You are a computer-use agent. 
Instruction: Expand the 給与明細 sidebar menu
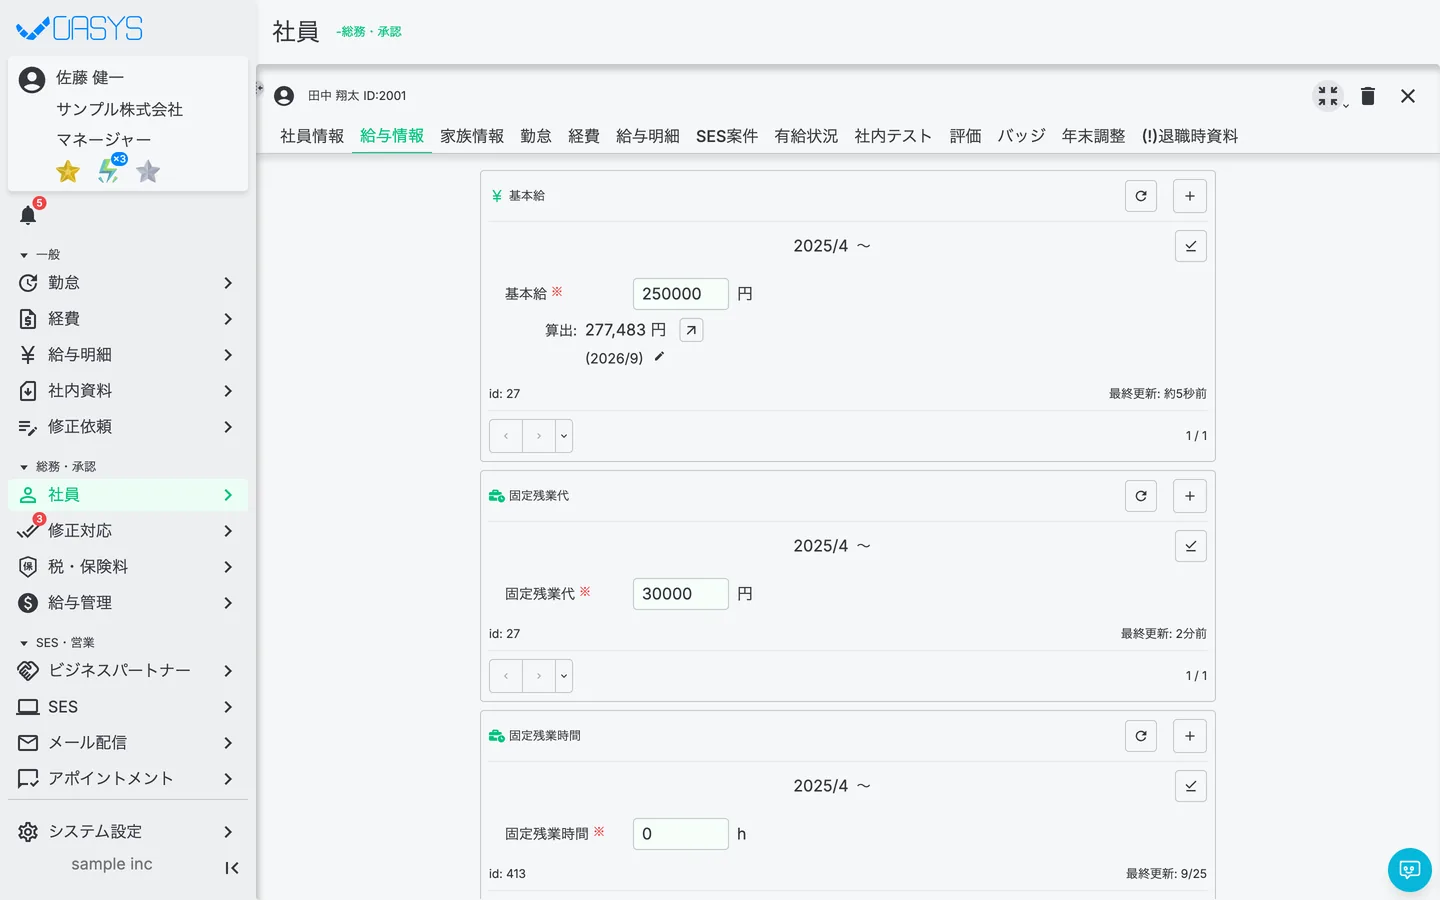128,355
